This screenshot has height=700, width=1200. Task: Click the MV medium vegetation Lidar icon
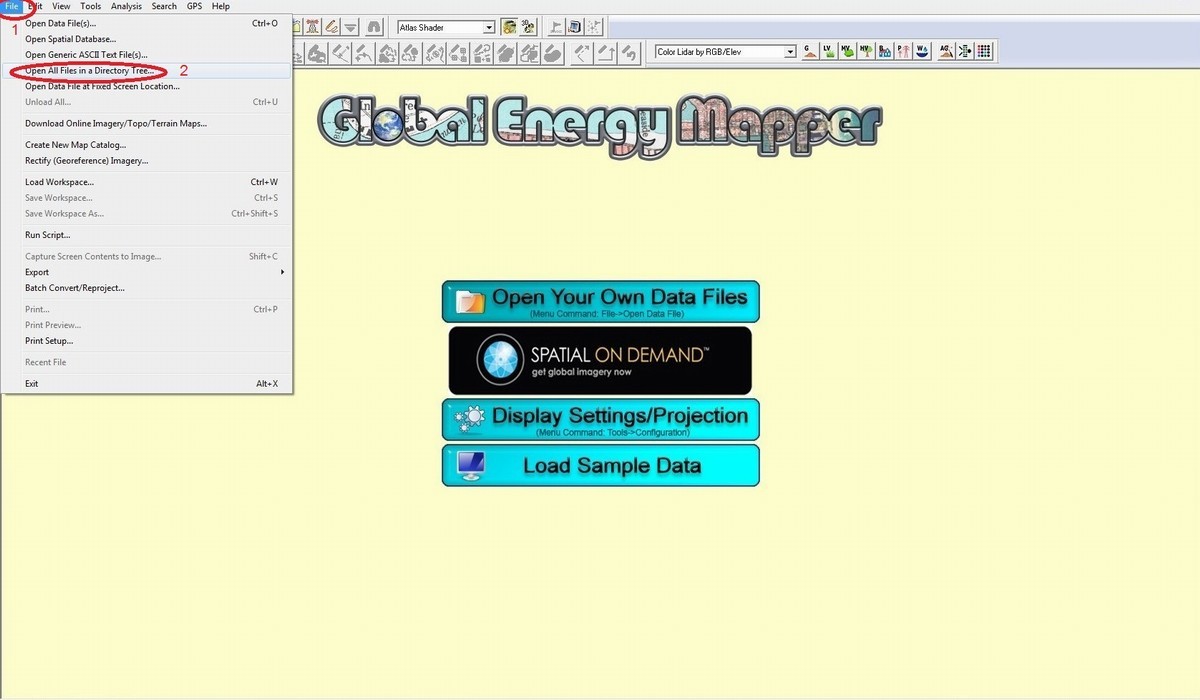[x=847, y=51]
